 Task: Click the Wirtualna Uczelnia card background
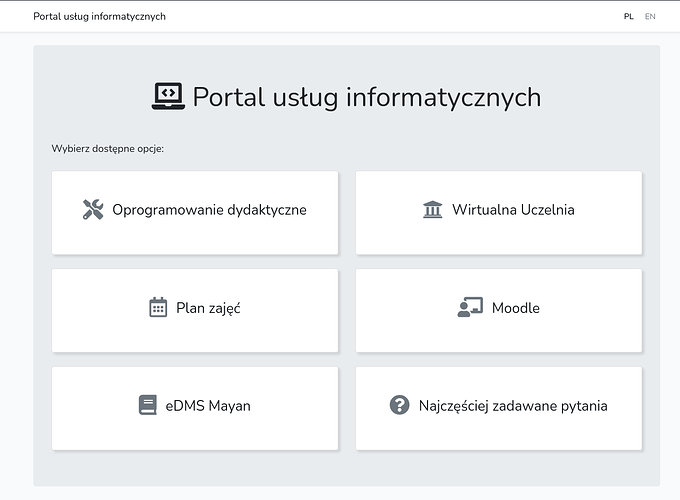coord(499,212)
